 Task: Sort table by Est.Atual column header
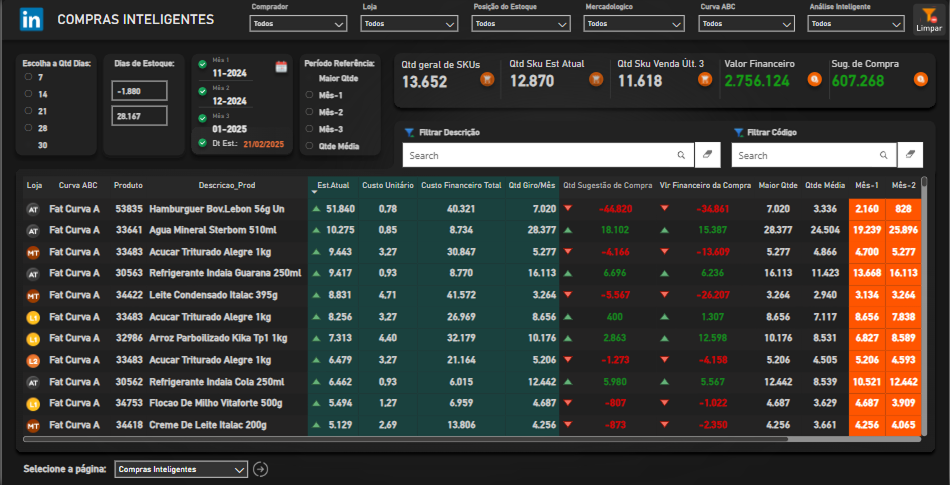[332, 185]
